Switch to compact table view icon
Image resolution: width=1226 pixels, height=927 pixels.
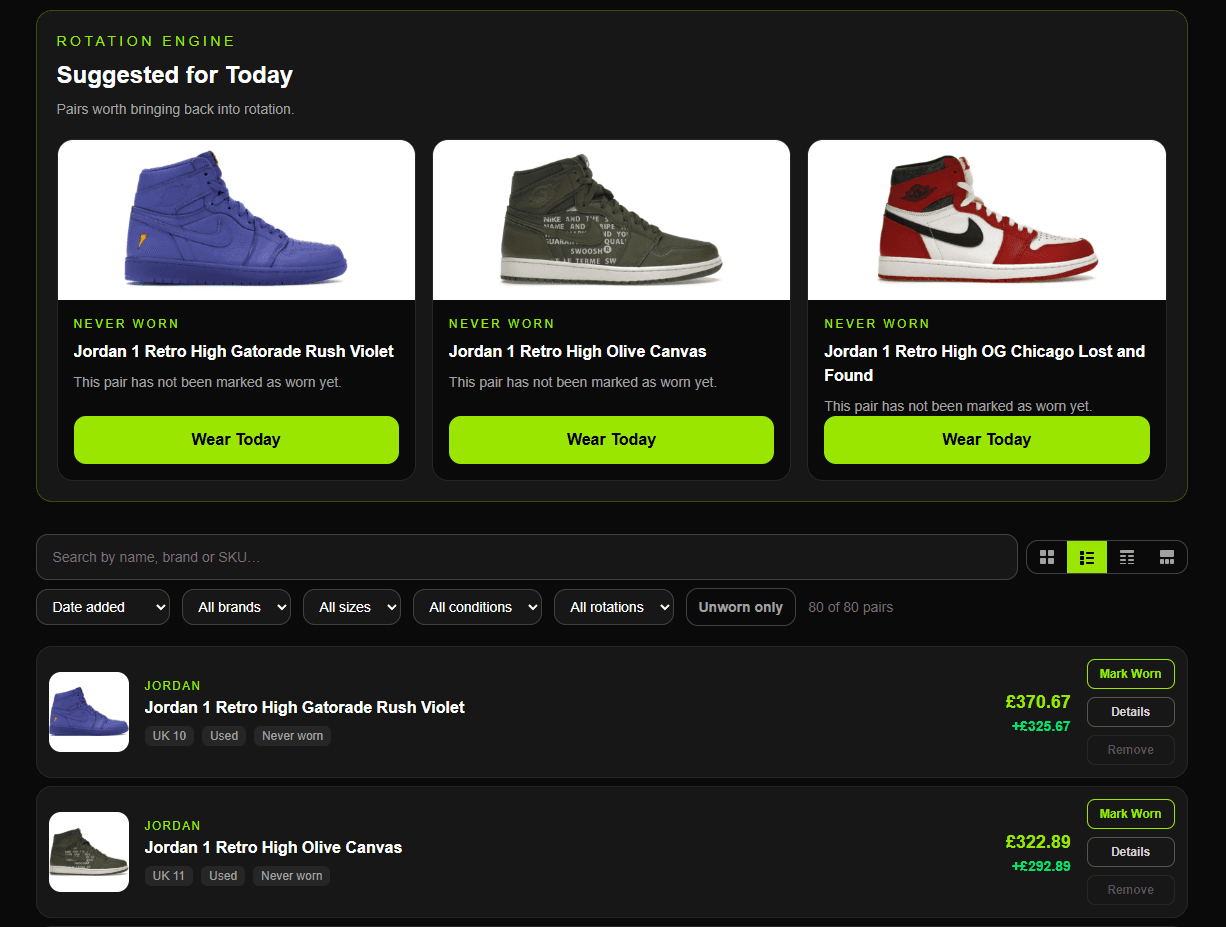[x=1127, y=557]
